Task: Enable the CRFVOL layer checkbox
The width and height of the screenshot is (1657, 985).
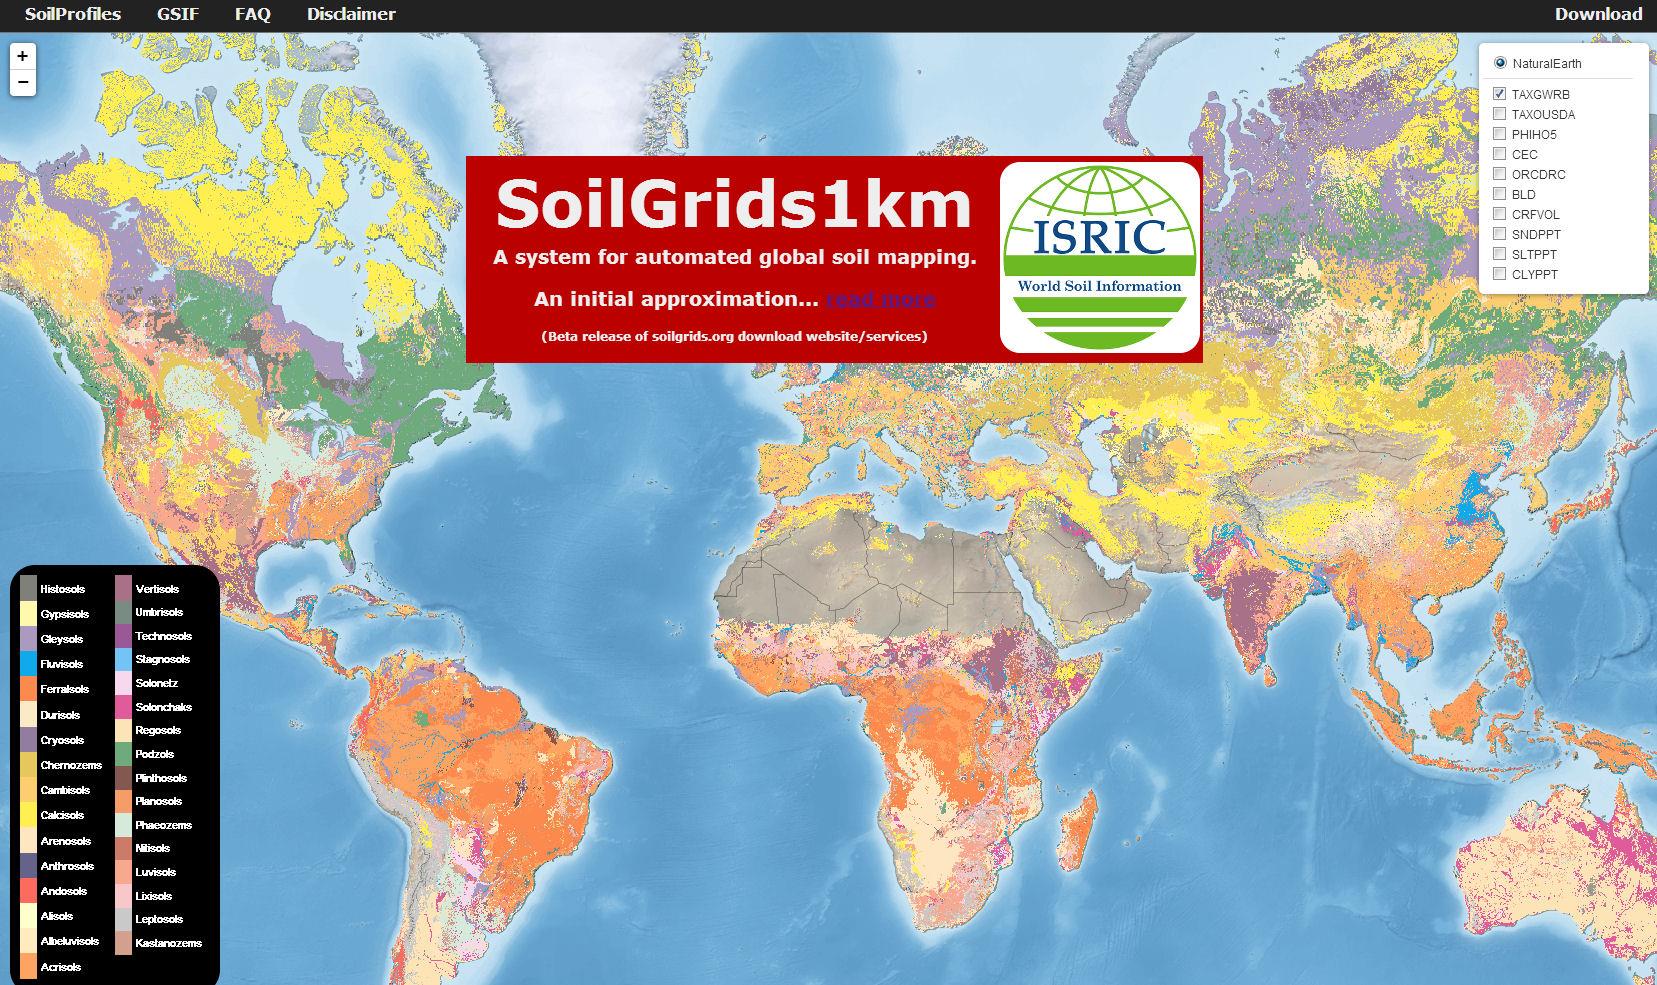Action: pyautogui.click(x=1500, y=214)
